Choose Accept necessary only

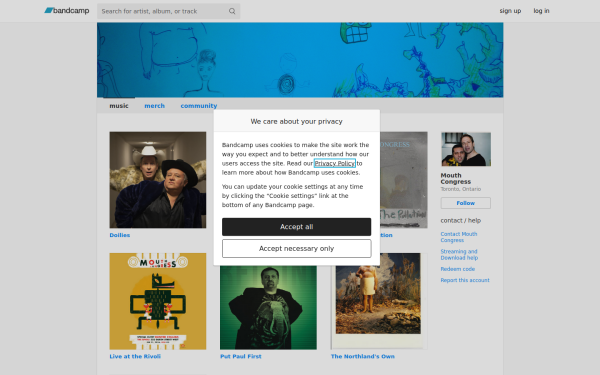tap(297, 248)
